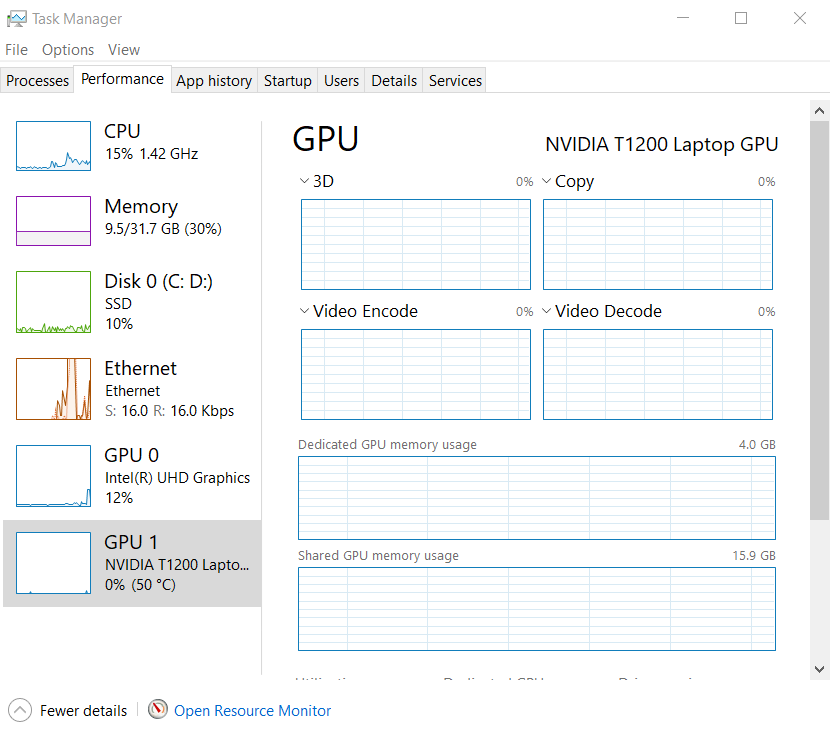Image resolution: width=830 pixels, height=734 pixels.
Task: Open the 3D engine dropdown chevron
Action: (x=304, y=181)
